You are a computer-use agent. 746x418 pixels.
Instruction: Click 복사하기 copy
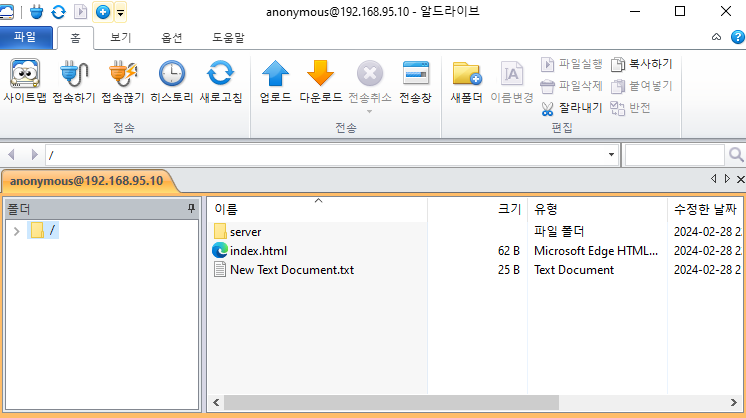(642, 64)
